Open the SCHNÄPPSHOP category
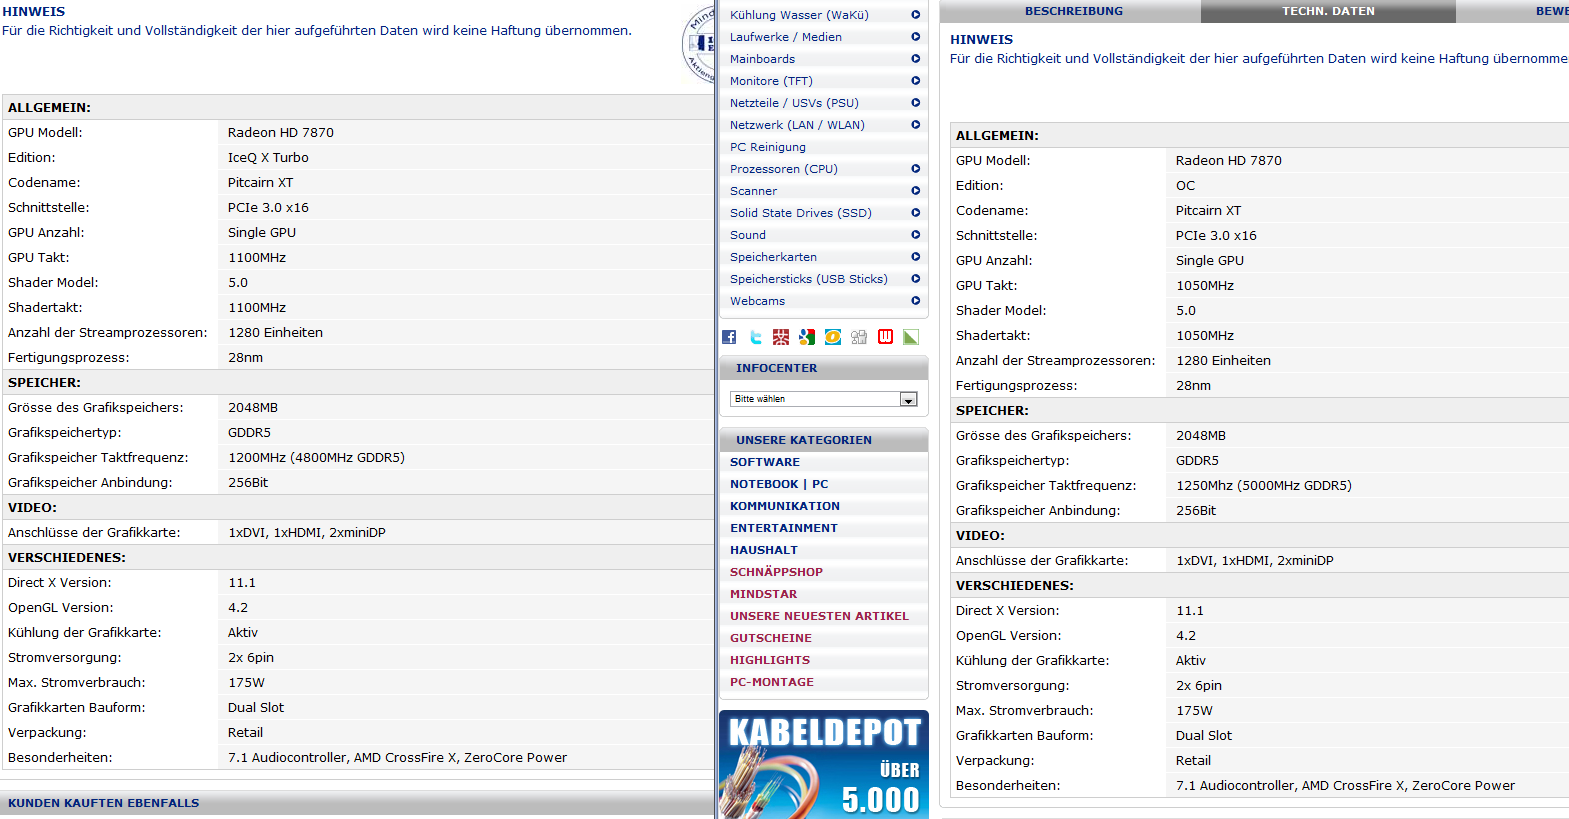 click(x=776, y=572)
